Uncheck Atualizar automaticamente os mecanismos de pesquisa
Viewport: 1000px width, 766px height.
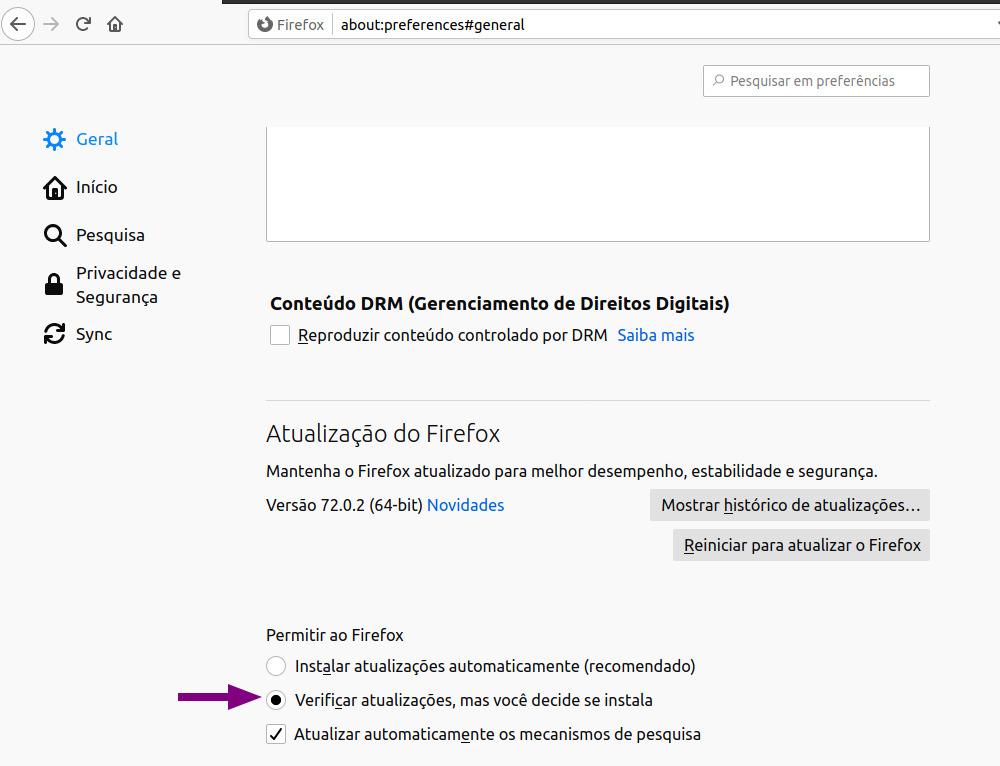[276, 734]
